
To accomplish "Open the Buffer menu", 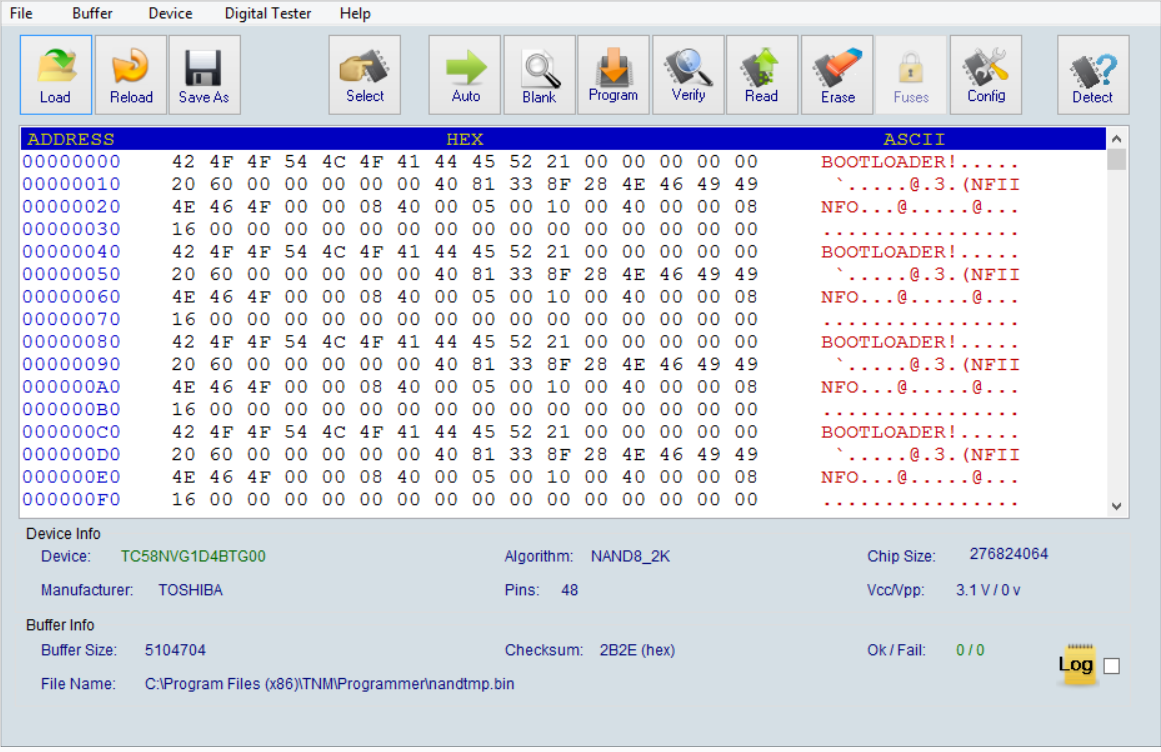I will pos(91,13).
